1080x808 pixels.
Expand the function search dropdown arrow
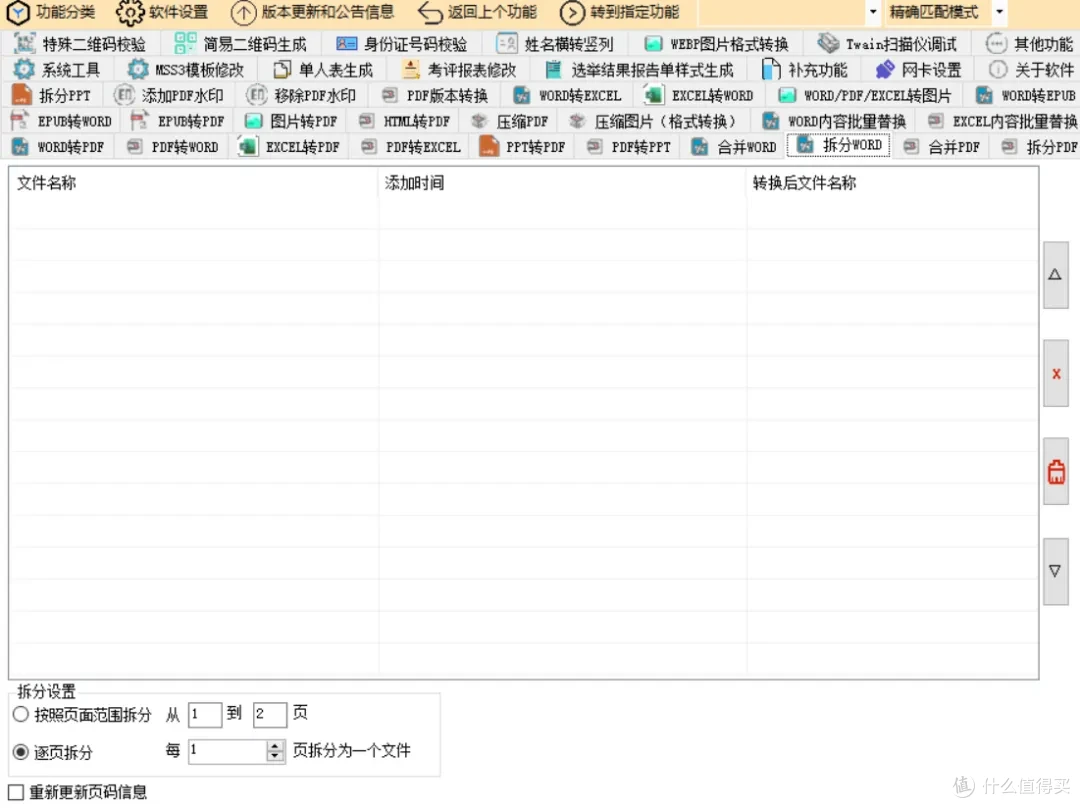click(873, 12)
